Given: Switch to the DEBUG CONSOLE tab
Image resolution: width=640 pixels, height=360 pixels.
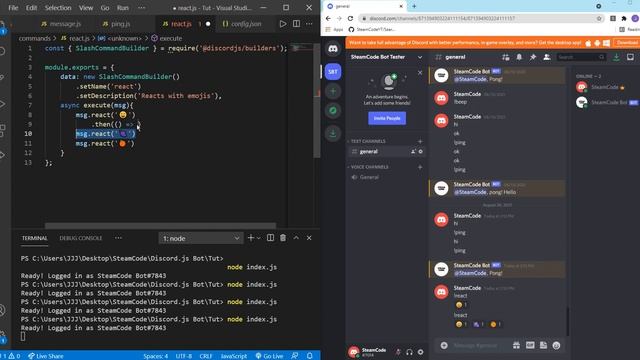Looking at the screenshot, I should [x=81, y=238].
